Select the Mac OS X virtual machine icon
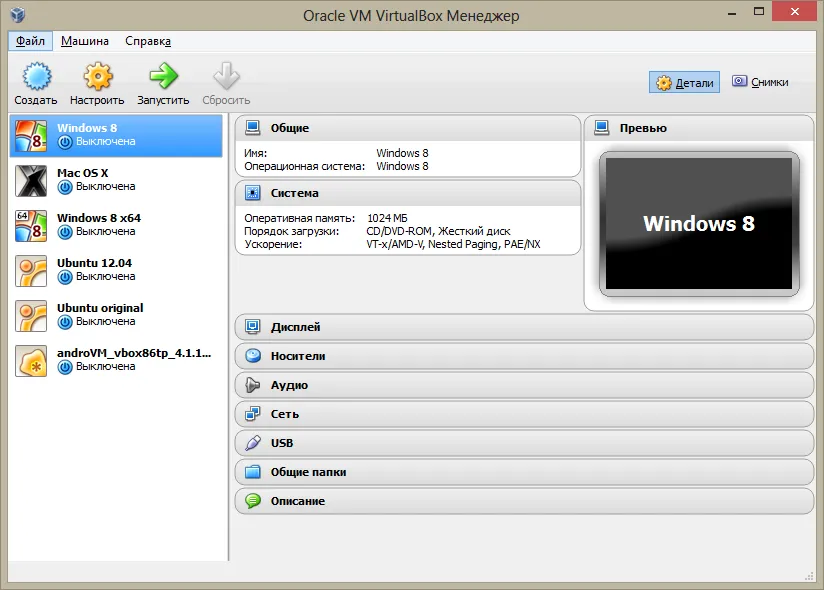Image resolution: width=824 pixels, height=590 pixels. pos(30,181)
